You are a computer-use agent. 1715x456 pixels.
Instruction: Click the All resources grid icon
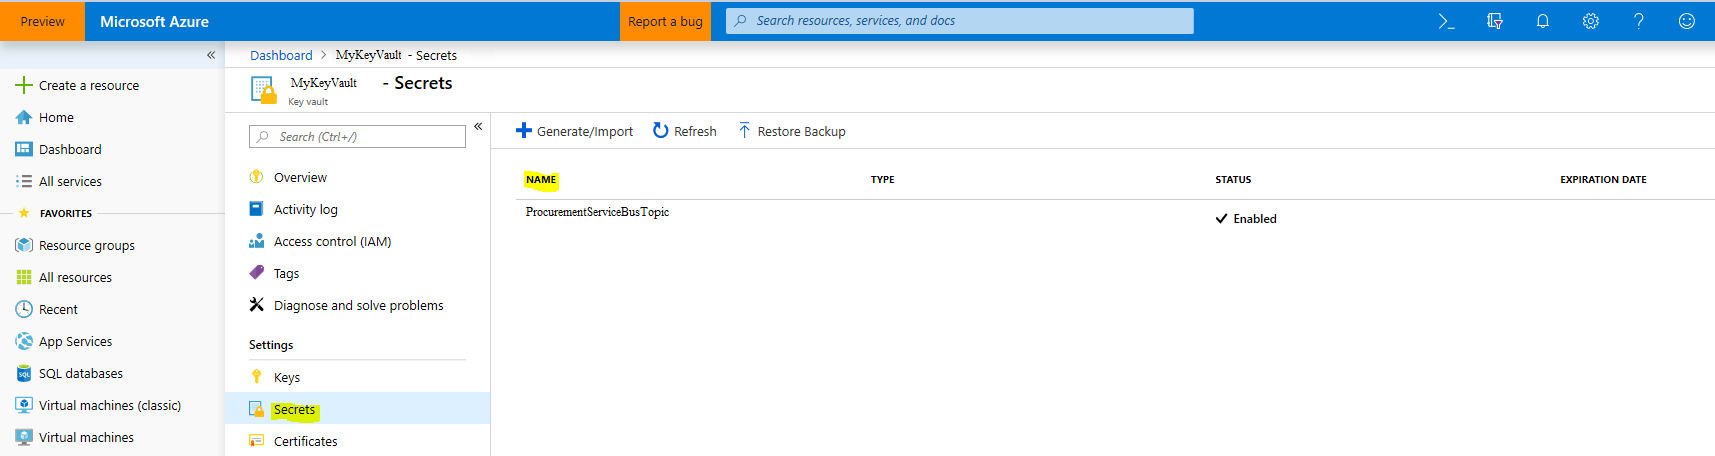click(x=24, y=277)
